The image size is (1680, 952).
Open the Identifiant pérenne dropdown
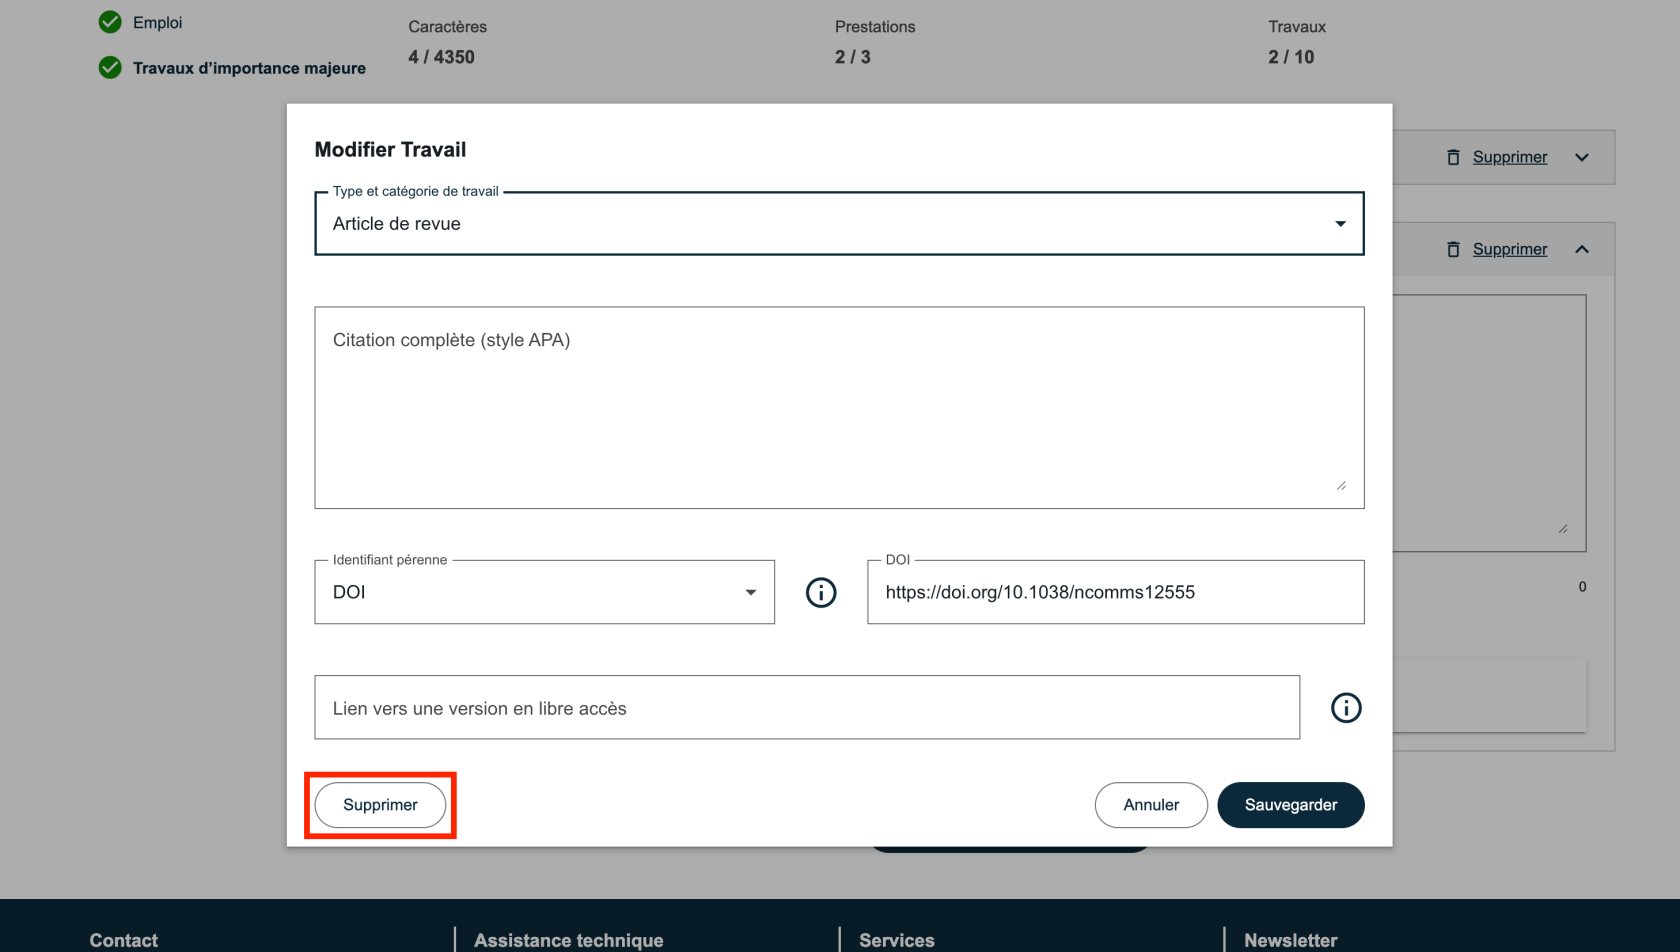coord(544,593)
